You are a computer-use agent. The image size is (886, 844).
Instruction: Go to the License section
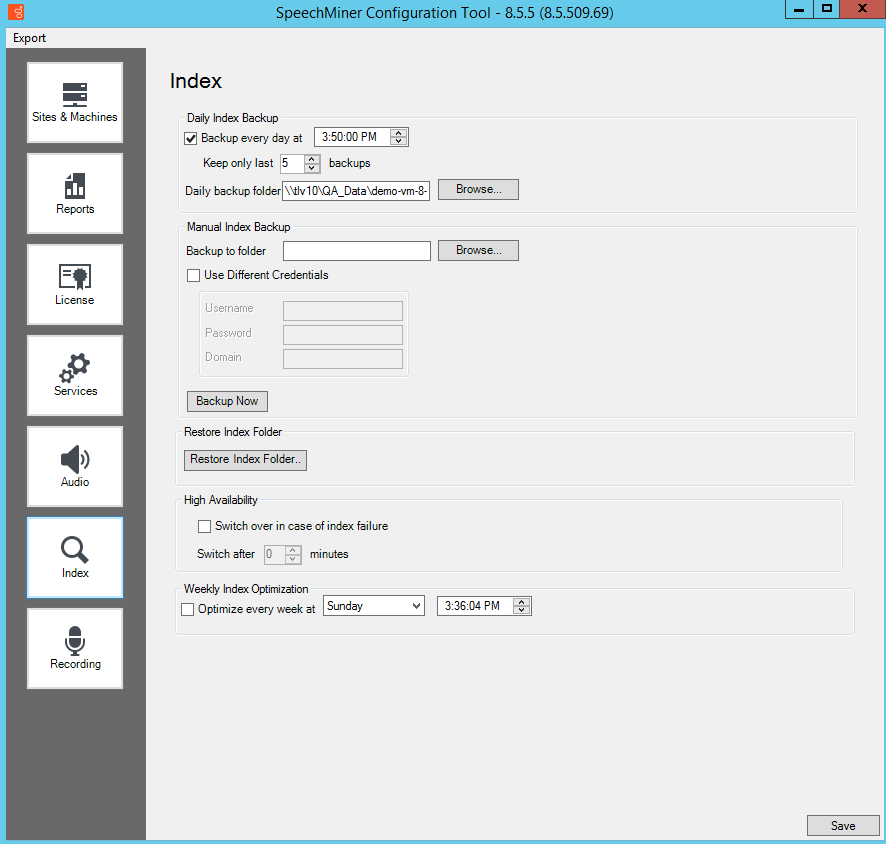(x=75, y=284)
